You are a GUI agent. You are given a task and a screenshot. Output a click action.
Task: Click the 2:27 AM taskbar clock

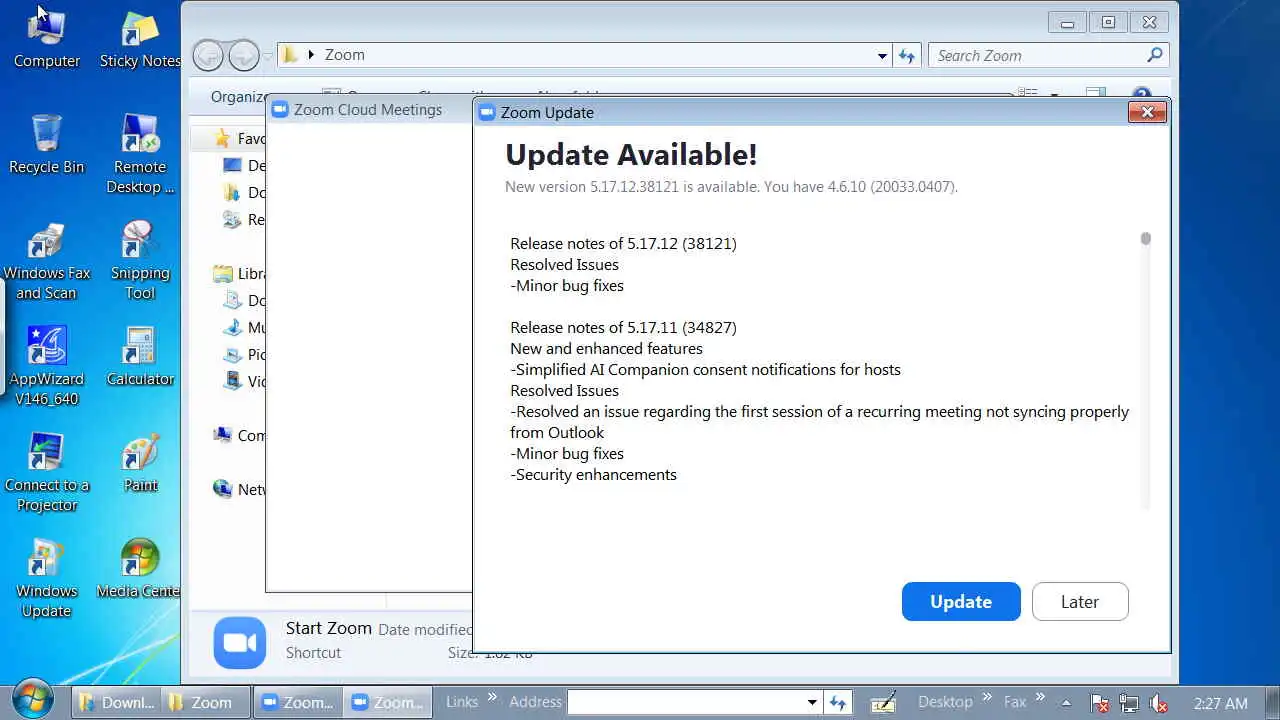coord(1220,703)
